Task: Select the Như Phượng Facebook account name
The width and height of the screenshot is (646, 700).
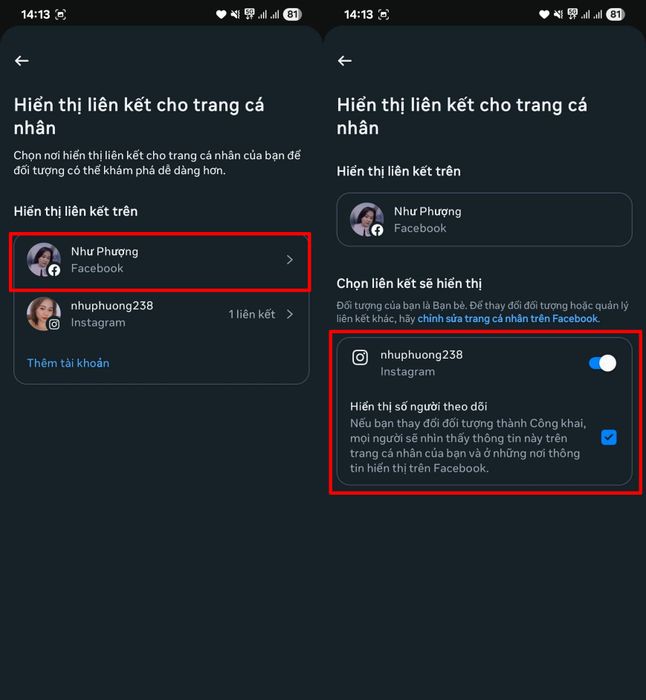Action: [x=104, y=251]
